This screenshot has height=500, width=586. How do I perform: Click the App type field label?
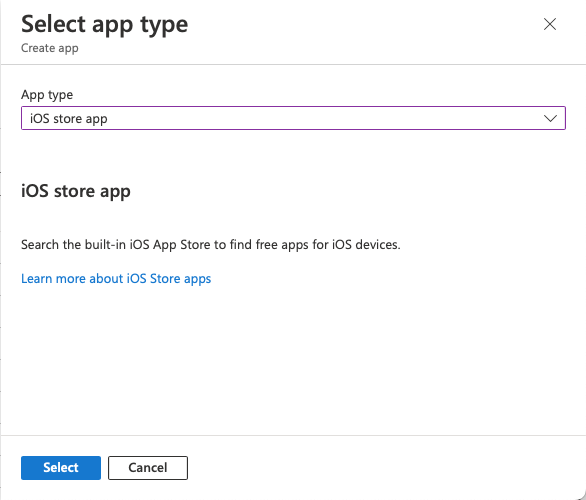47,95
